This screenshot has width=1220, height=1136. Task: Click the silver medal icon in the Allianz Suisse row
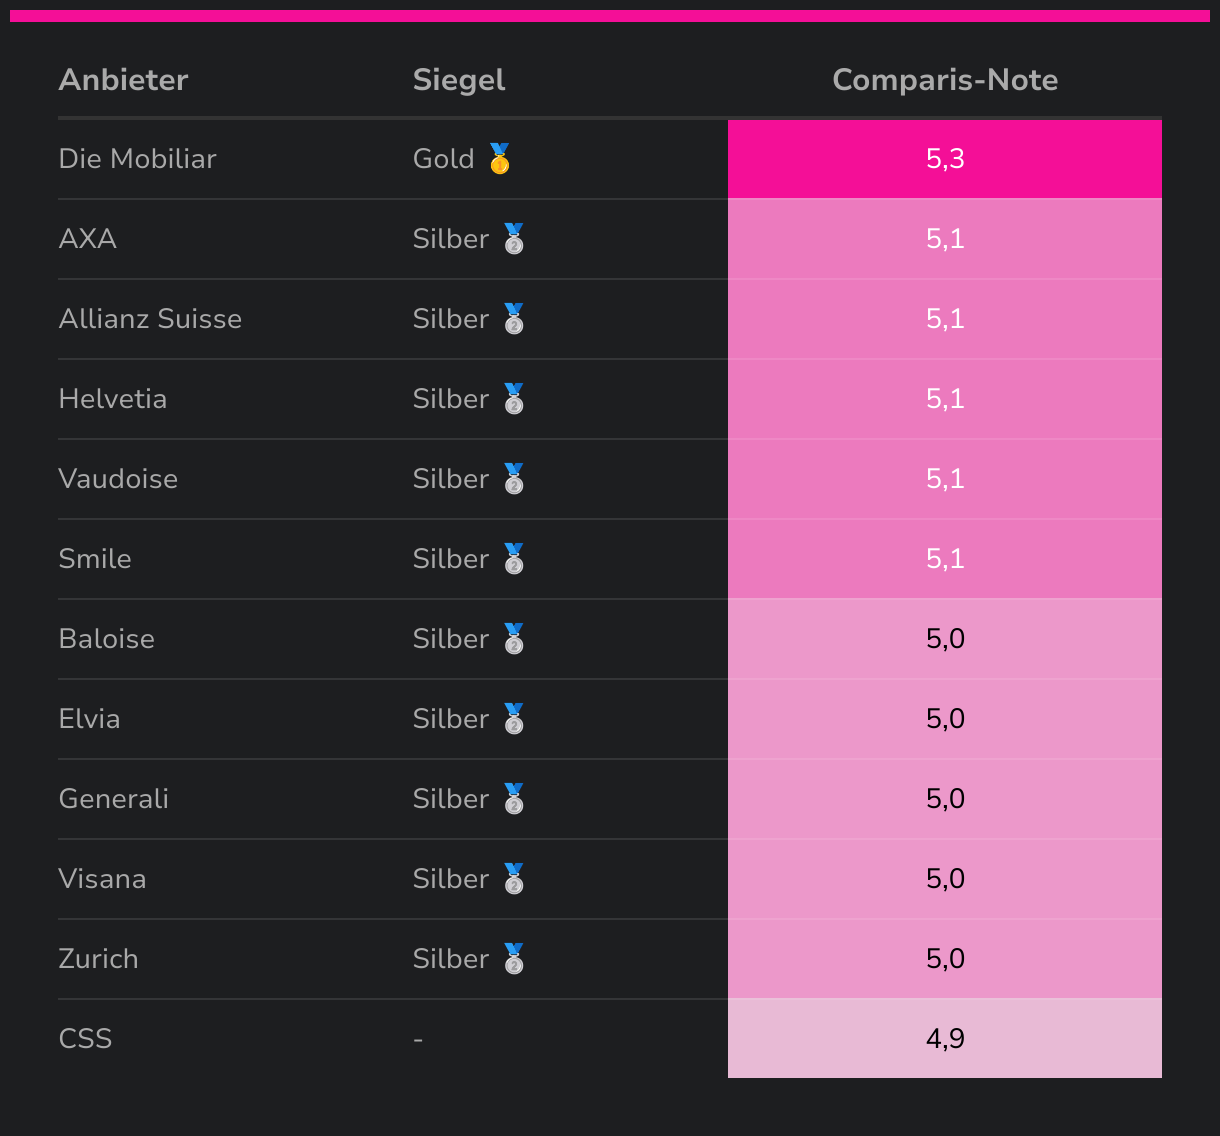[x=514, y=319]
